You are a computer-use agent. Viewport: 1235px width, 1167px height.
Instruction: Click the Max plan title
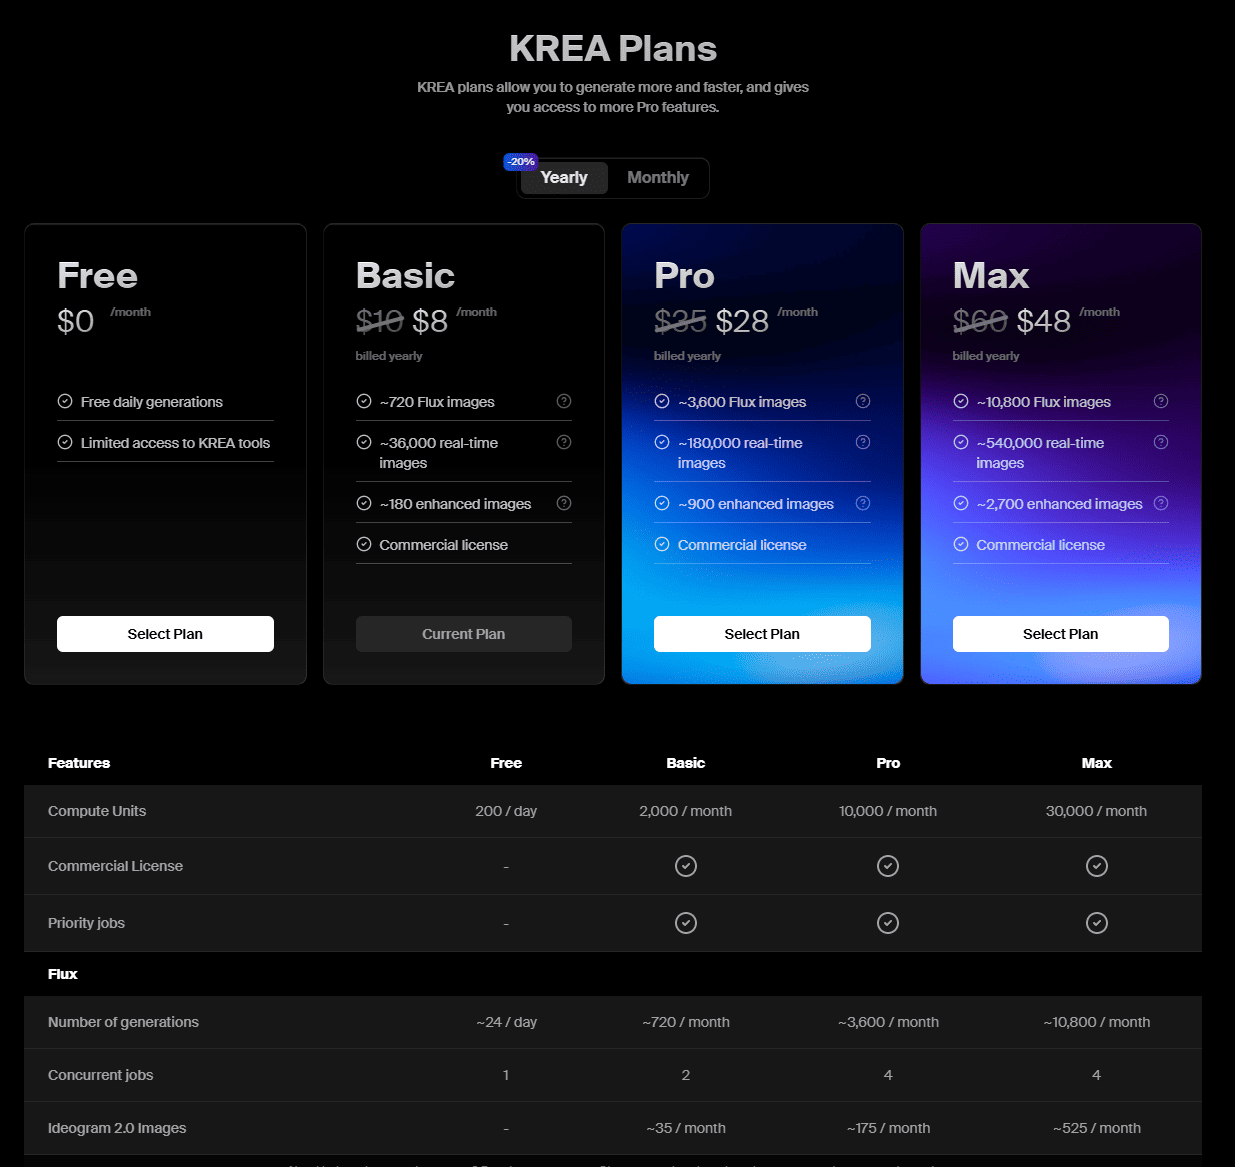[991, 275]
